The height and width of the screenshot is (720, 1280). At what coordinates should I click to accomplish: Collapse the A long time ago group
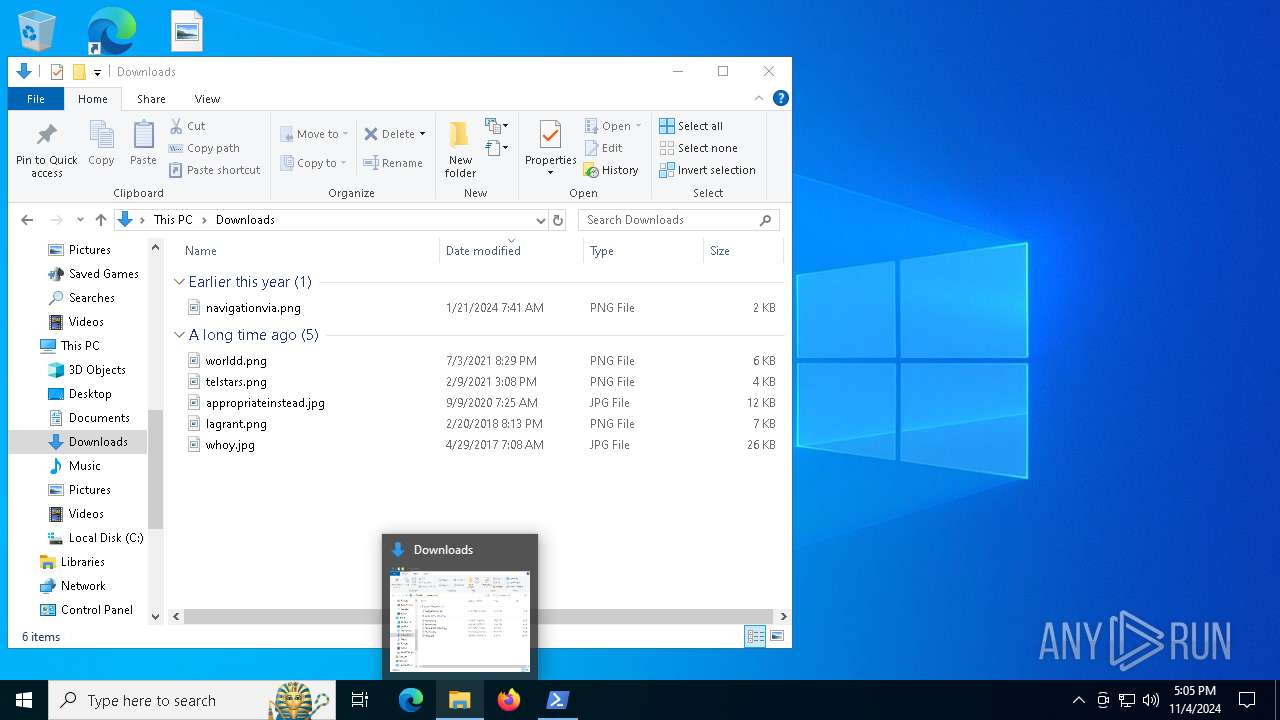[x=180, y=335]
